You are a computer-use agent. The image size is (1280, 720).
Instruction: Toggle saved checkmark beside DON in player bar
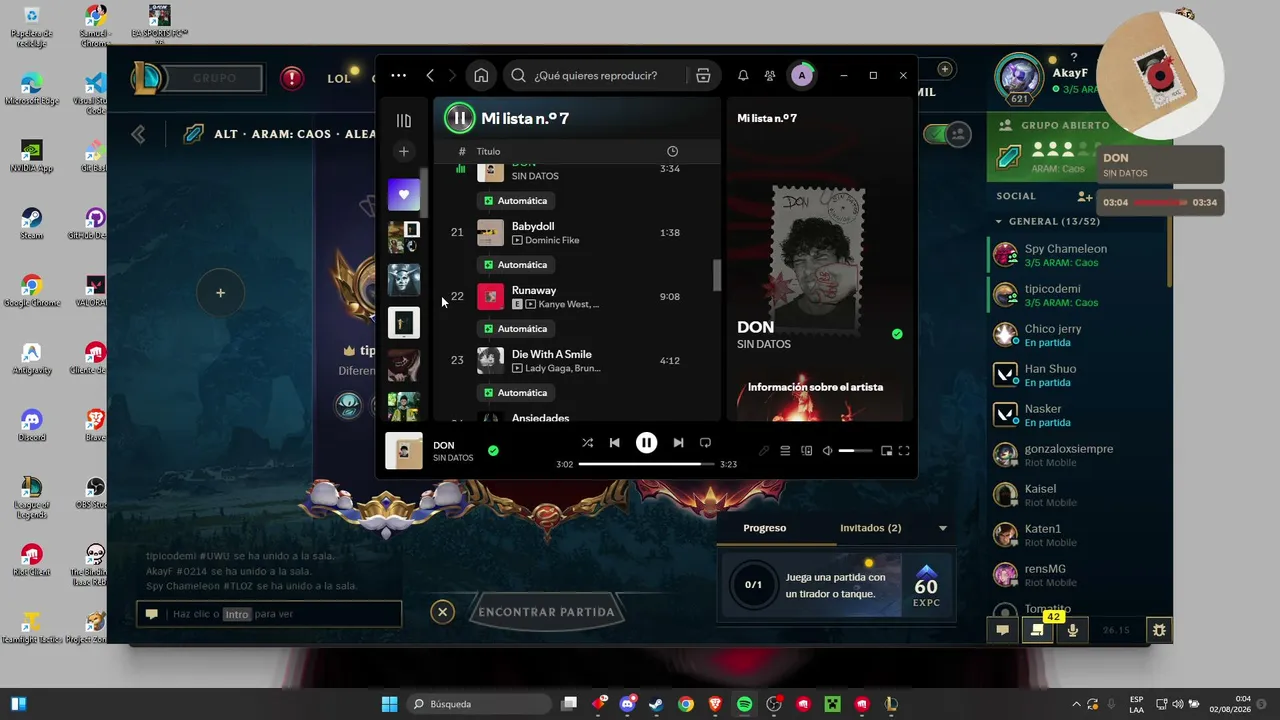point(493,451)
